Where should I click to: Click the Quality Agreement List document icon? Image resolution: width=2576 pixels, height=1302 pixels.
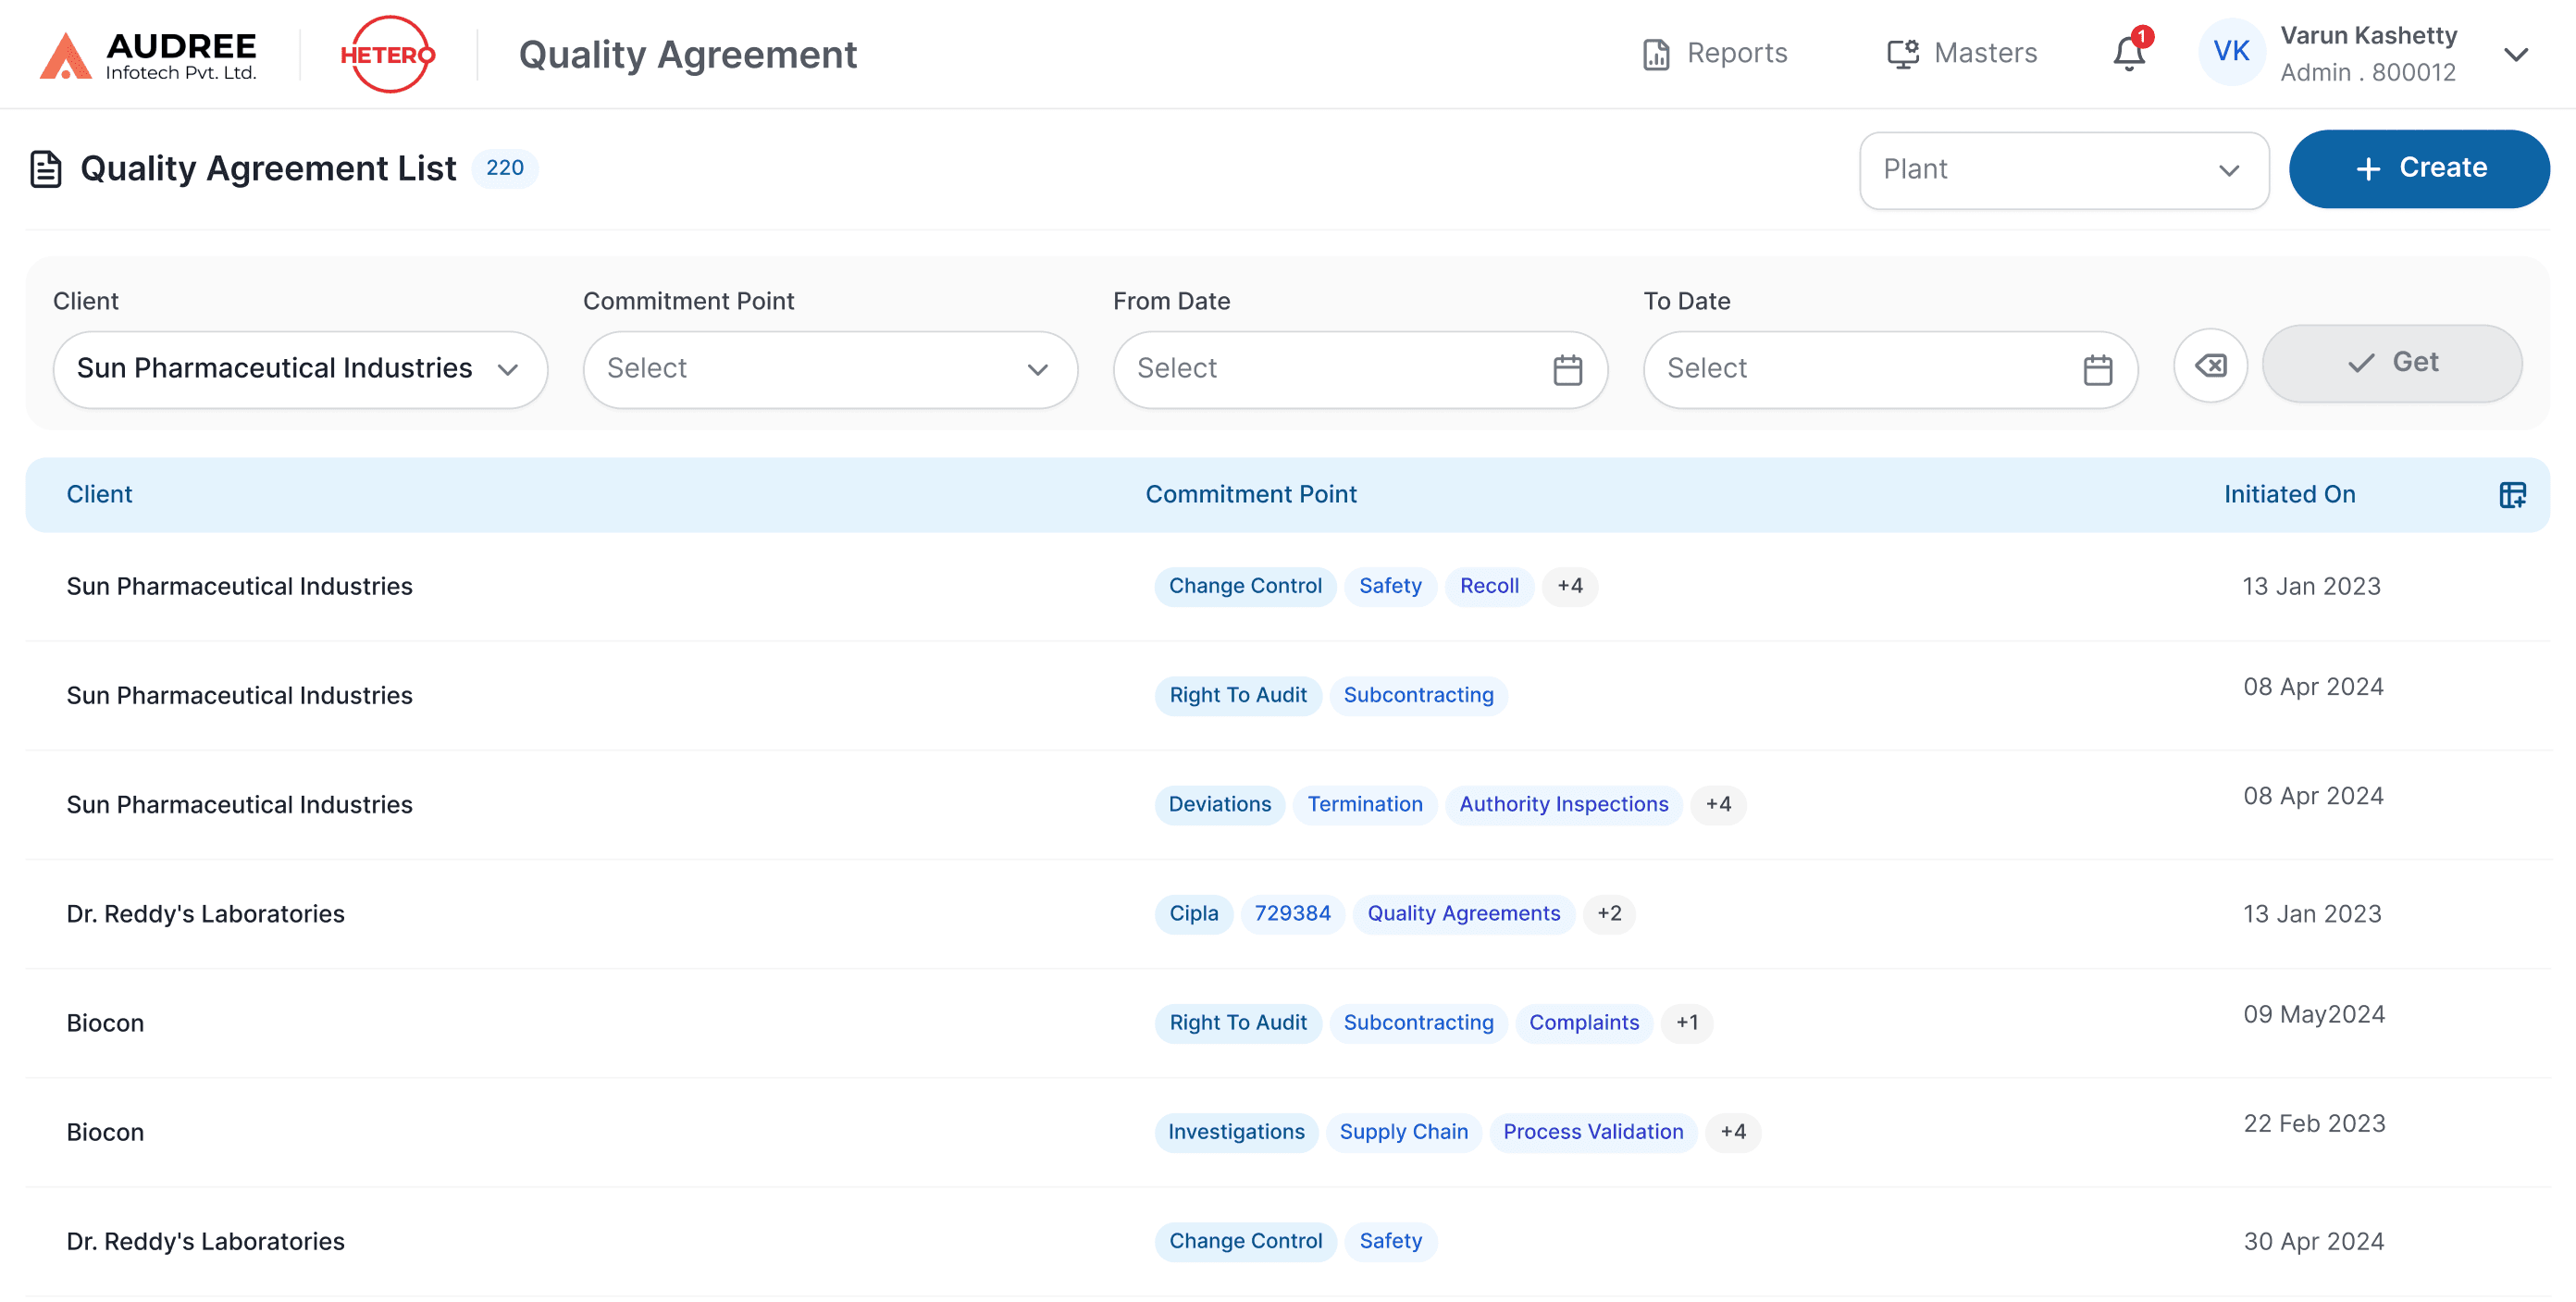point(46,169)
